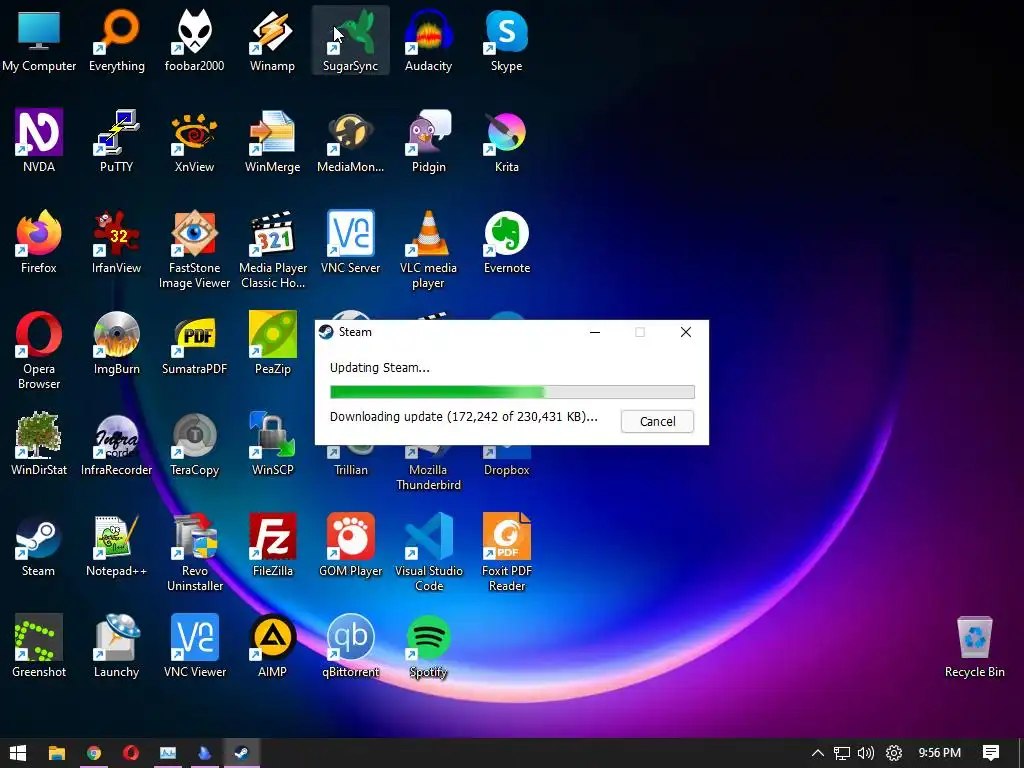Show hidden tray icons chevron
The image size is (1024, 768).
[x=817, y=753]
